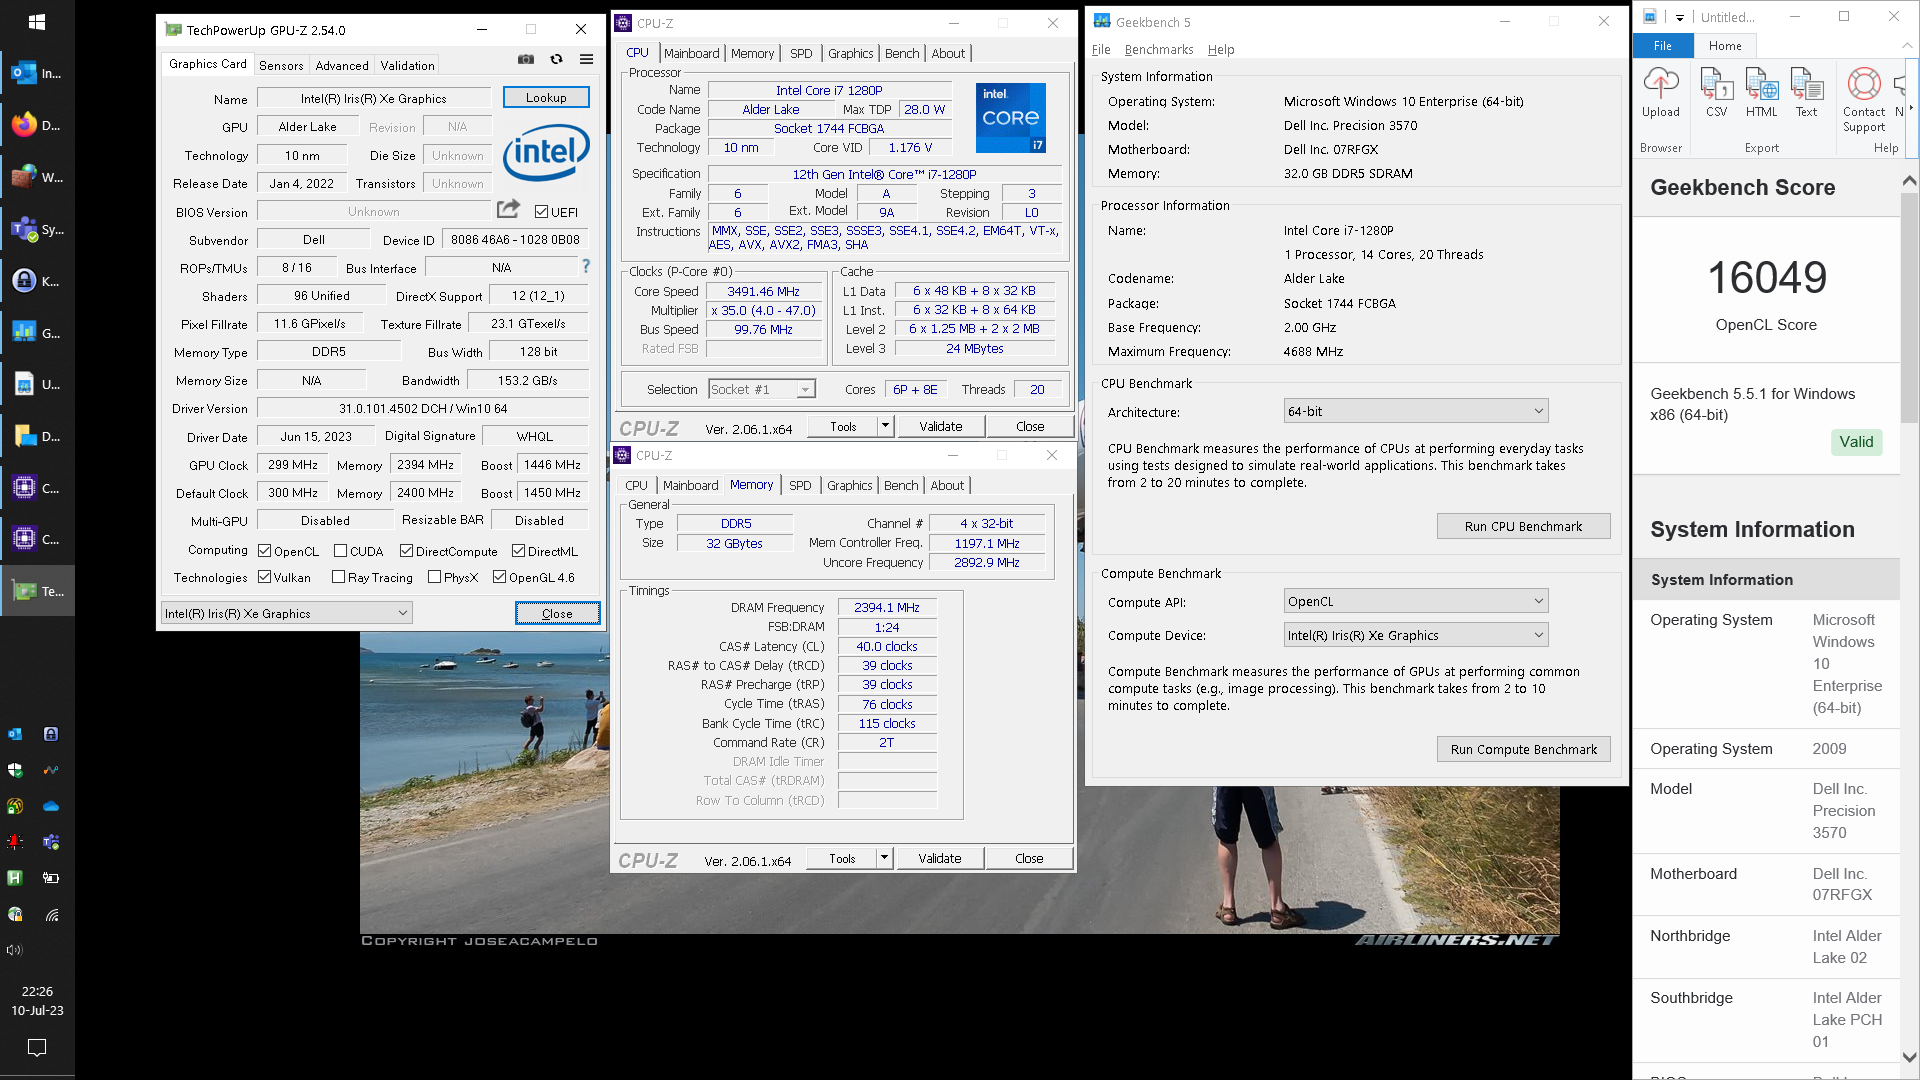Image resolution: width=1920 pixels, height=1080 pixels.
Task: Toggle the CUDA checkbox in GPU-Z
Action: pyautogui.click(x=340, y=551)
